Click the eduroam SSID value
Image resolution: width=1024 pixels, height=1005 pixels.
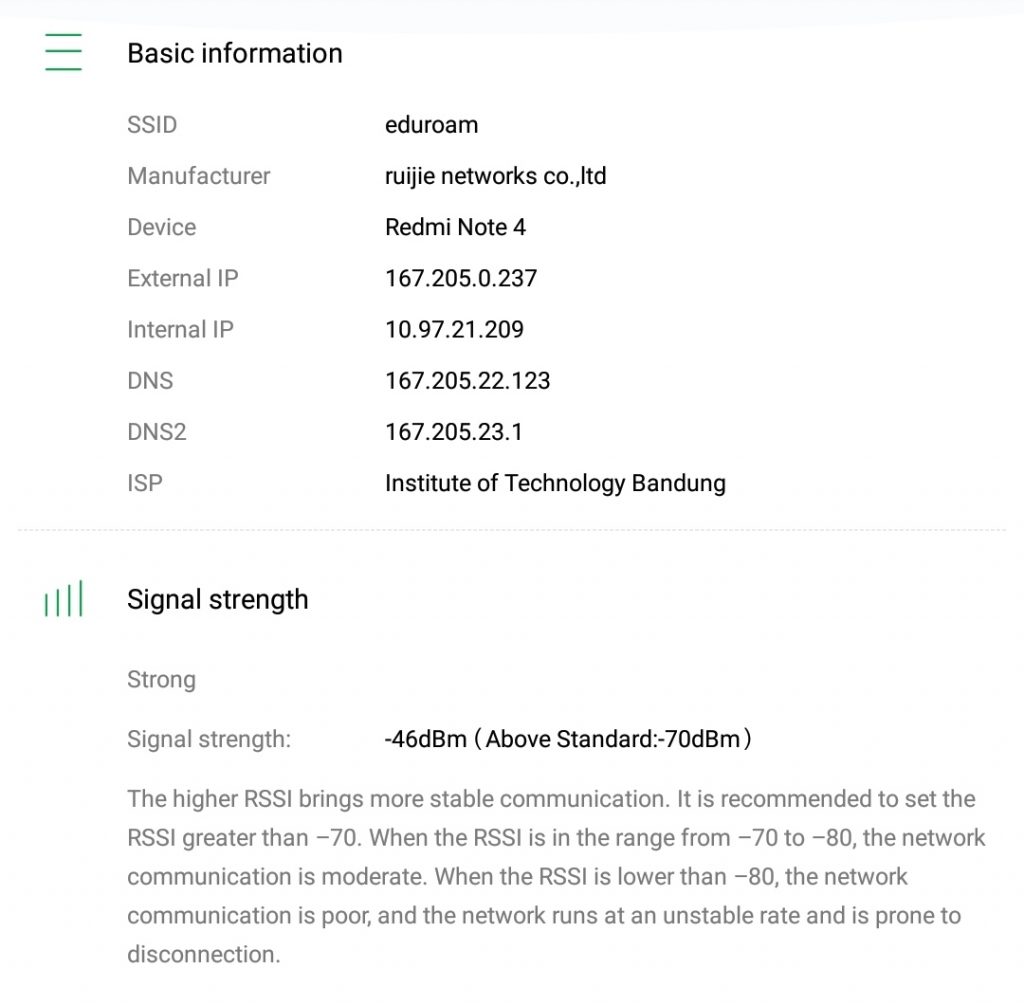(x=431, y=125)
